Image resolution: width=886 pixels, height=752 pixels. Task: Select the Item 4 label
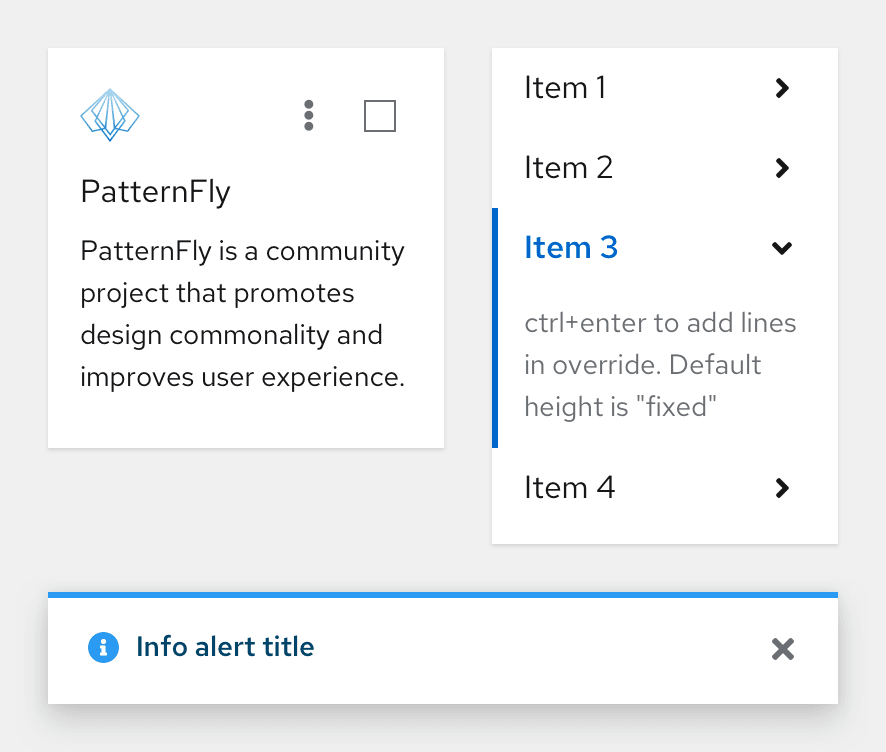point(569,488)
